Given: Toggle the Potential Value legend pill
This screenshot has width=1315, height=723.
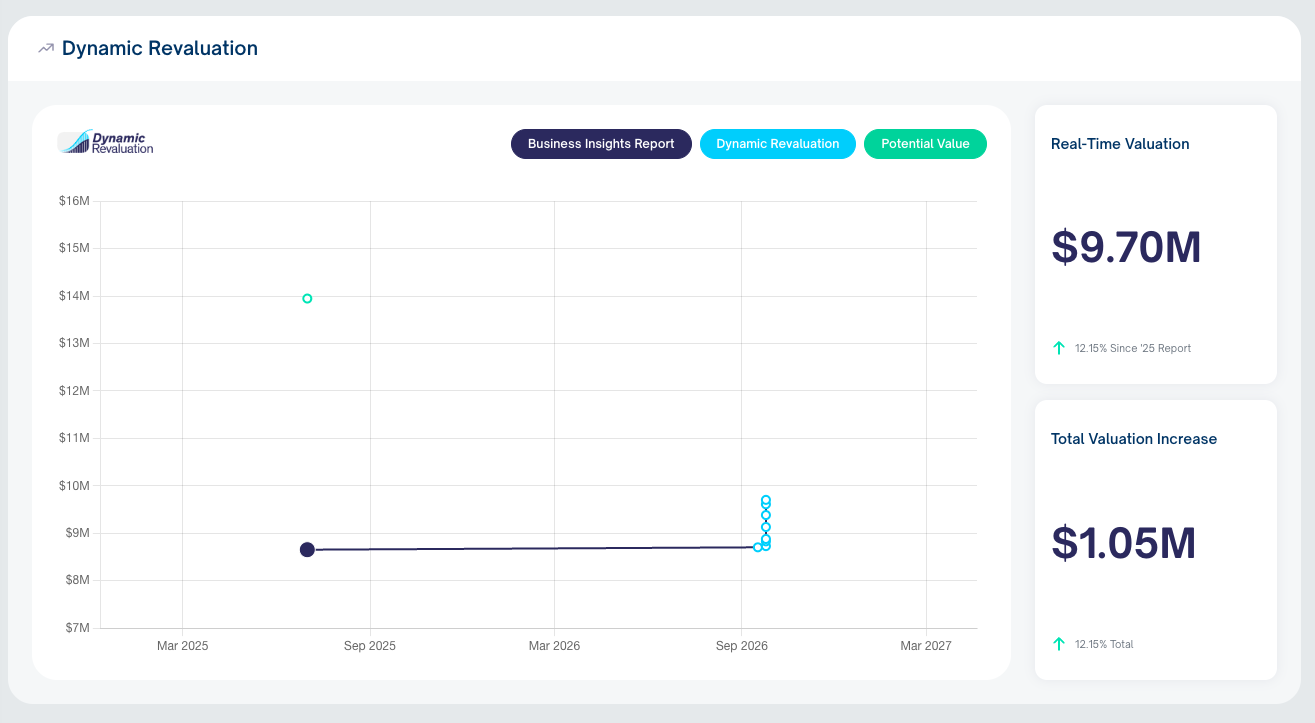Looking at the screenshot, I should pyautogui.click(x=925, y=144).
